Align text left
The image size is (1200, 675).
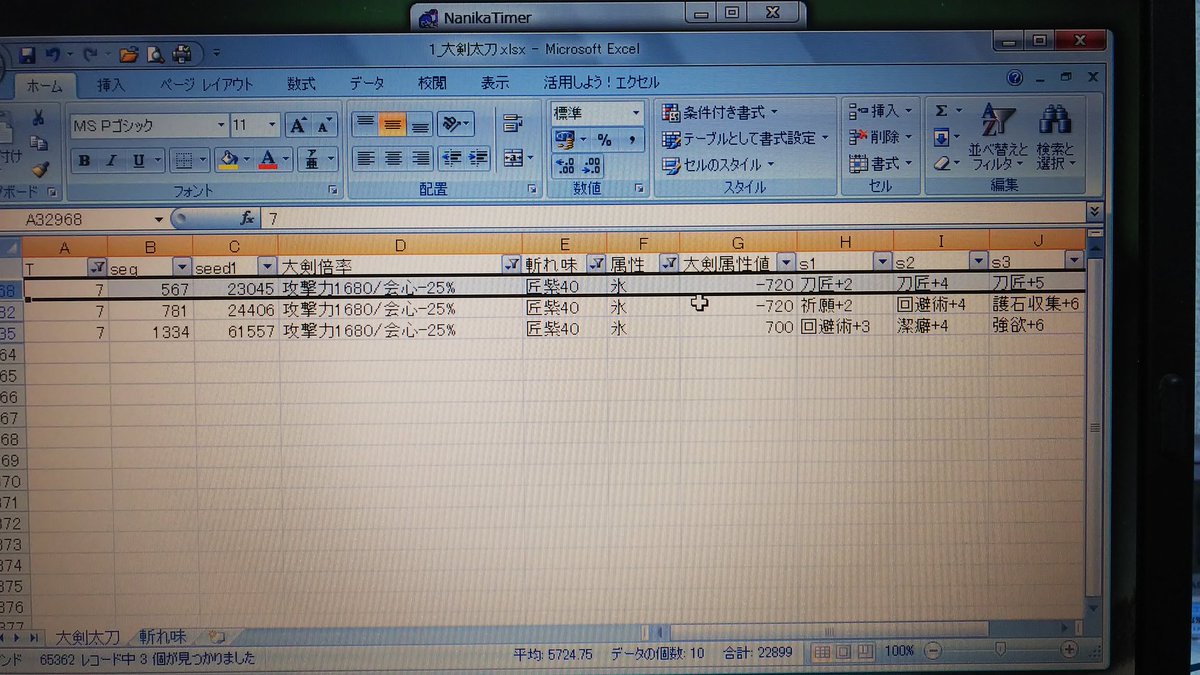pos(365,158)
